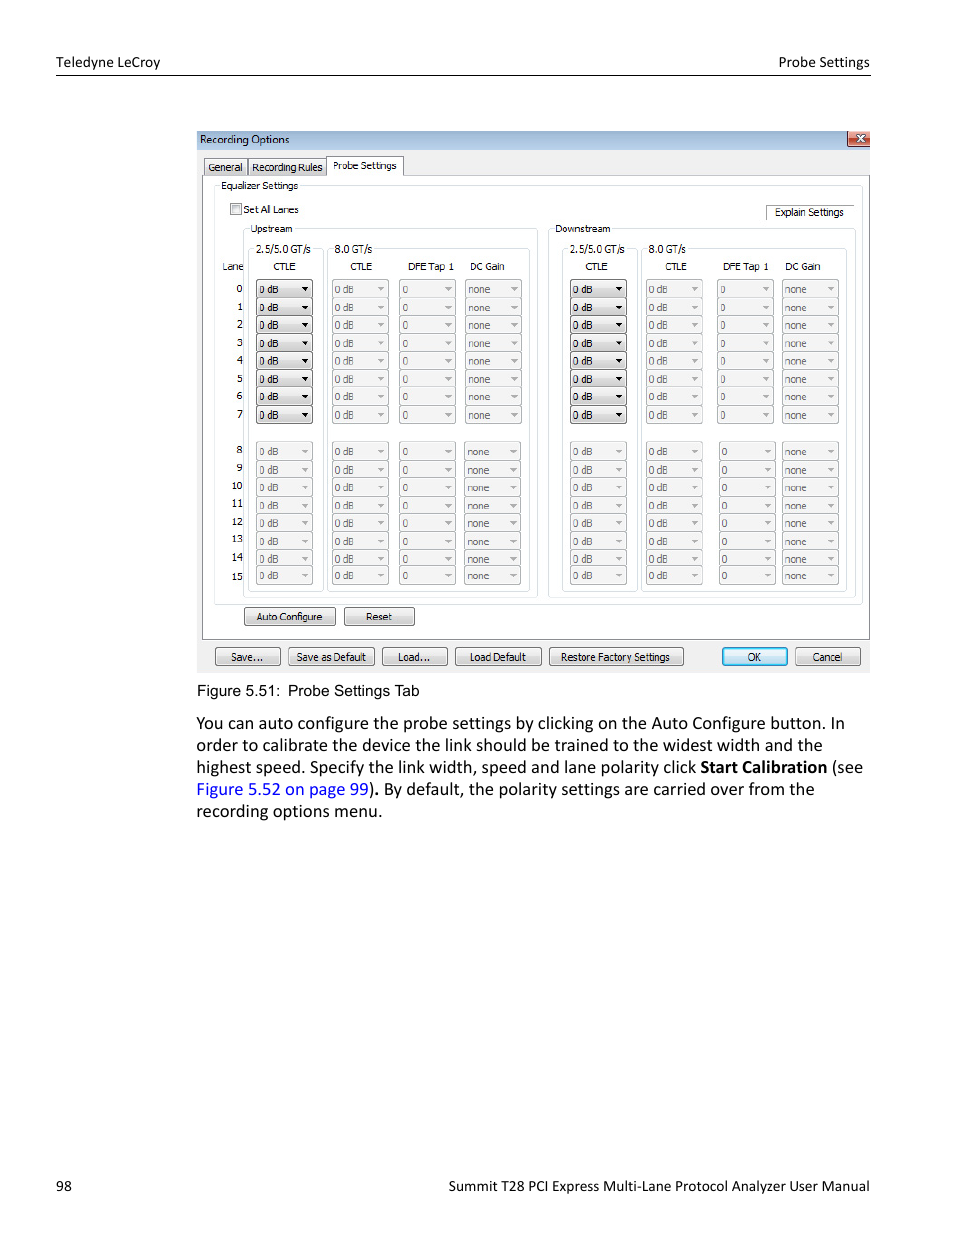Click Save as Default
The width and height of the screenshot is (954, 1235).
331,656
